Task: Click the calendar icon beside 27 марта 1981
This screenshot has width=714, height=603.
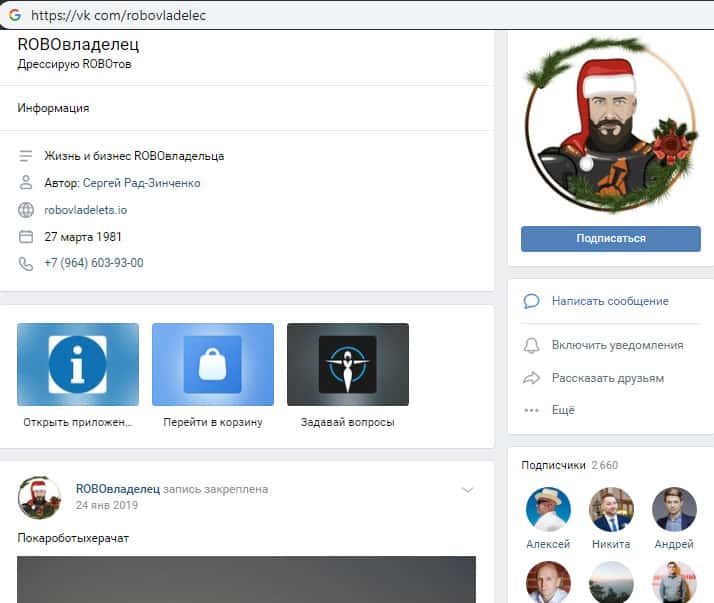Action: 26,237
